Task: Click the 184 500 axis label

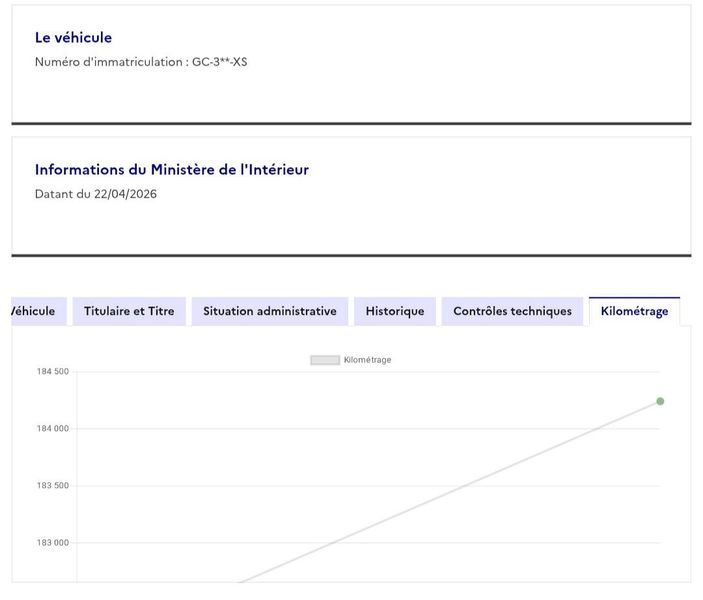Action: (53, 372)
